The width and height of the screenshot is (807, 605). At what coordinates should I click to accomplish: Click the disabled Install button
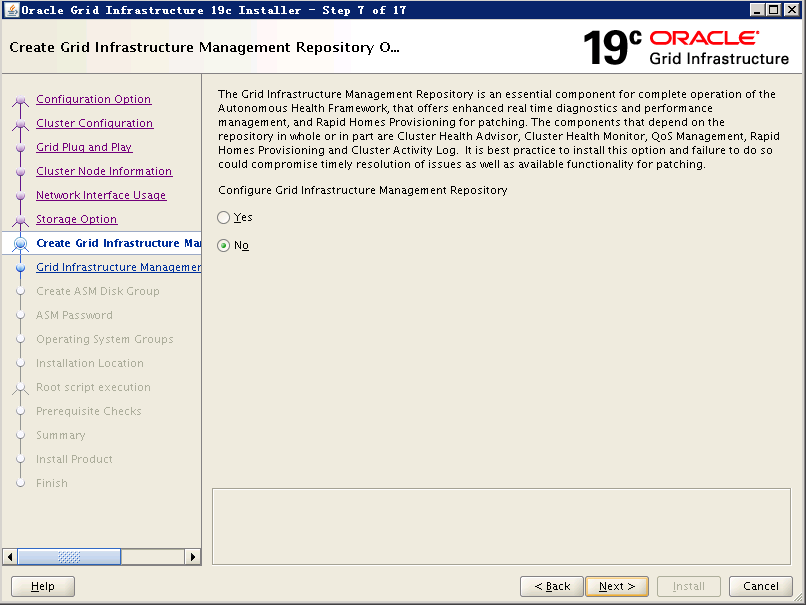(689, 586)
